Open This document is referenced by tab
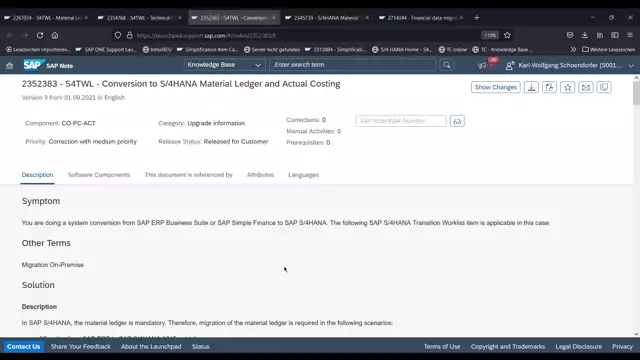This screenshot has width=640, height=360. pyautogui.click(x=188, y=175)
